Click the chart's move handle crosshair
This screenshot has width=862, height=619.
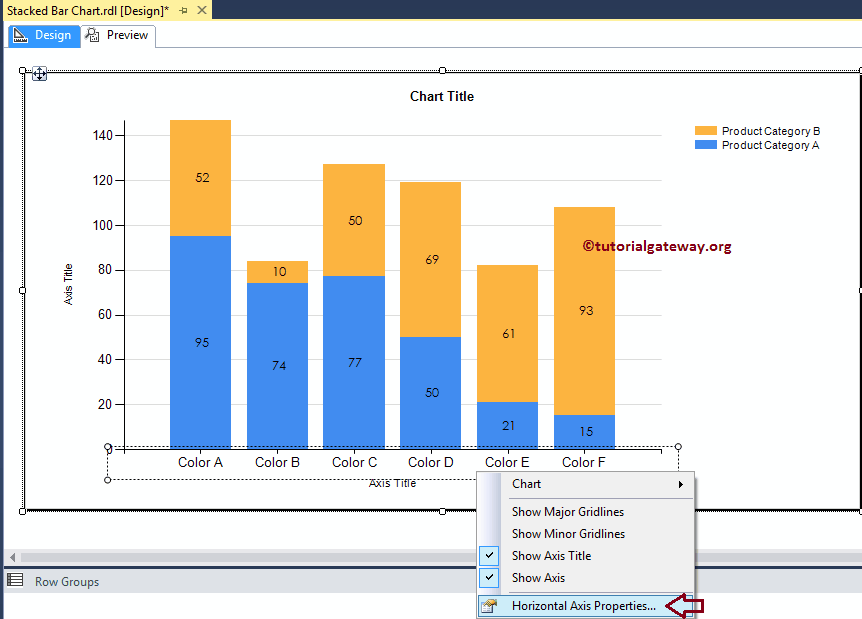pyautogui.click(x=39, y=73)
